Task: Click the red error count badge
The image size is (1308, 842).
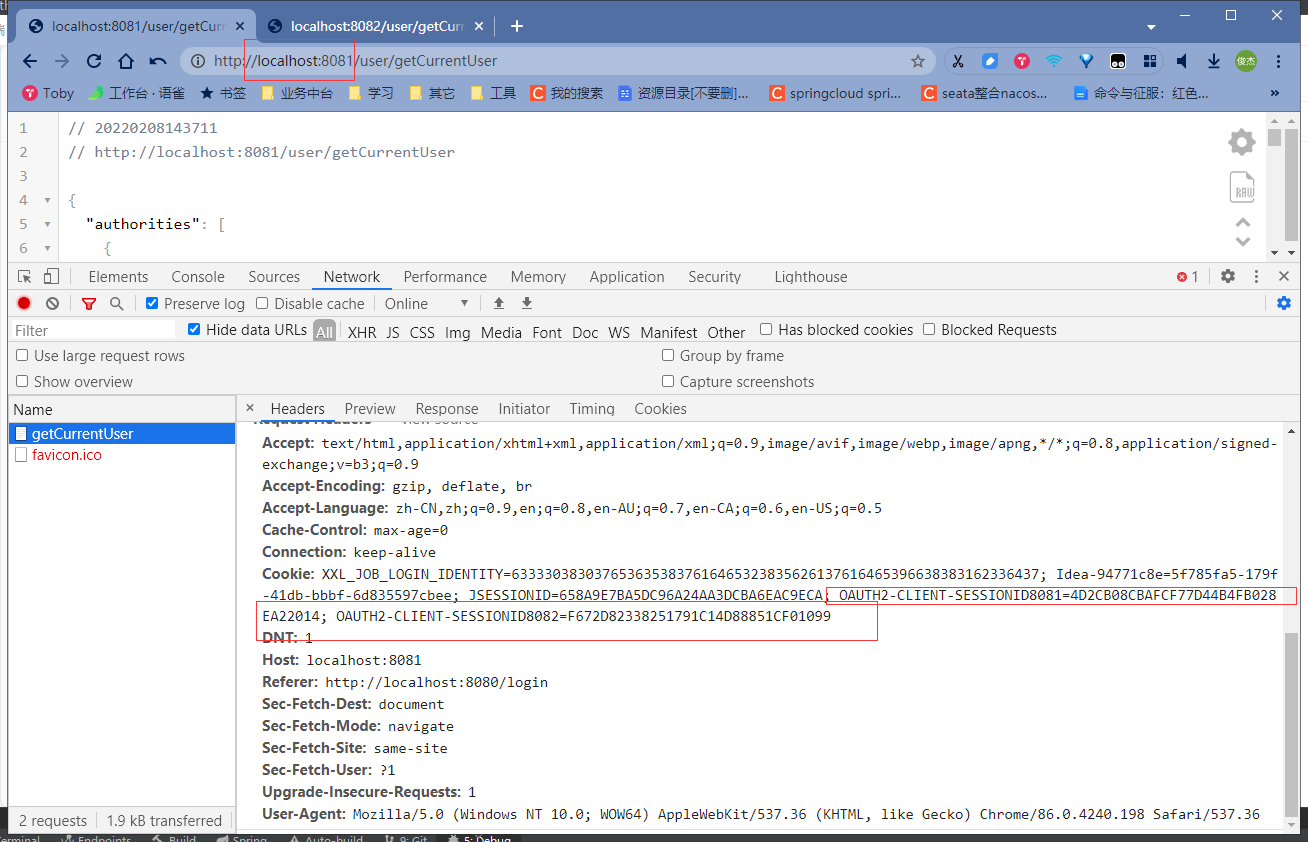Action: pyautogui.click(x=1188, y=277)
